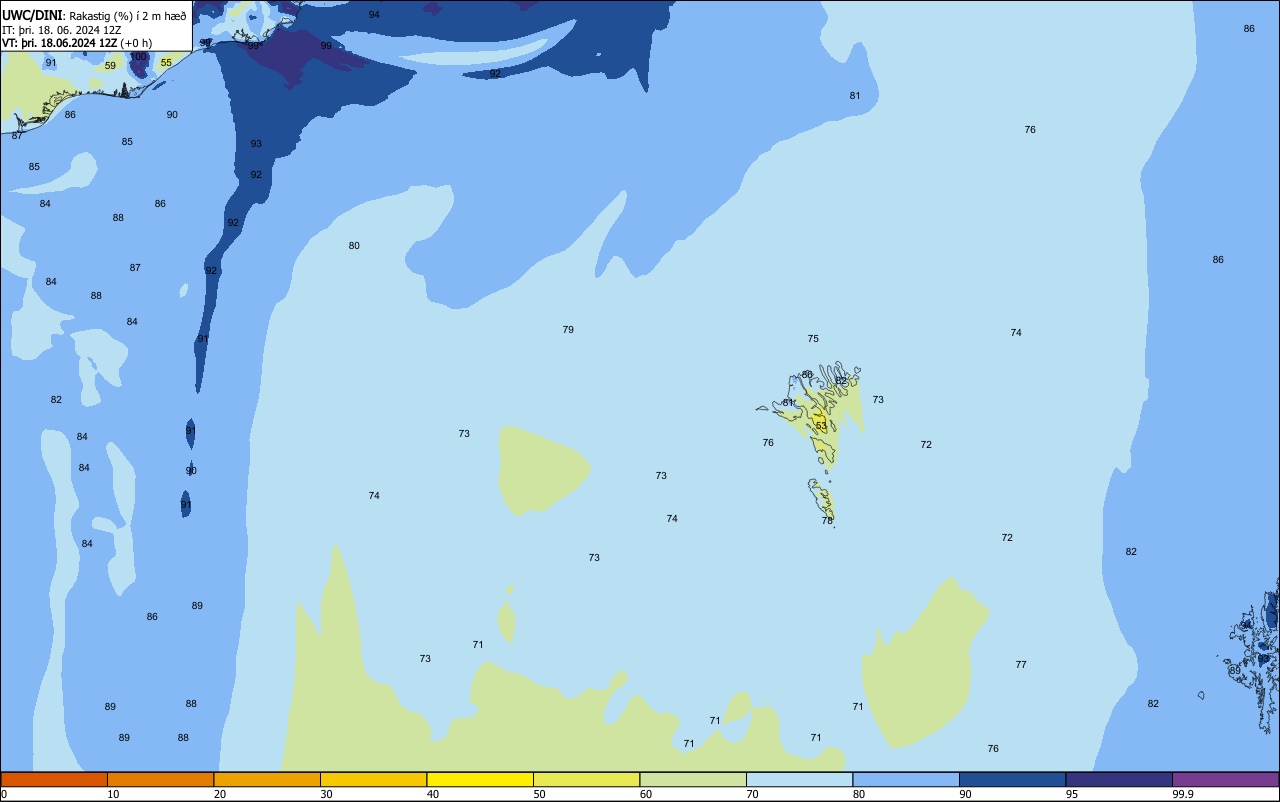Click the light green 60–70 legend swatch
Image resolution: width=1280 pixels, height=802 pixels.
click(x=693, y=779)
